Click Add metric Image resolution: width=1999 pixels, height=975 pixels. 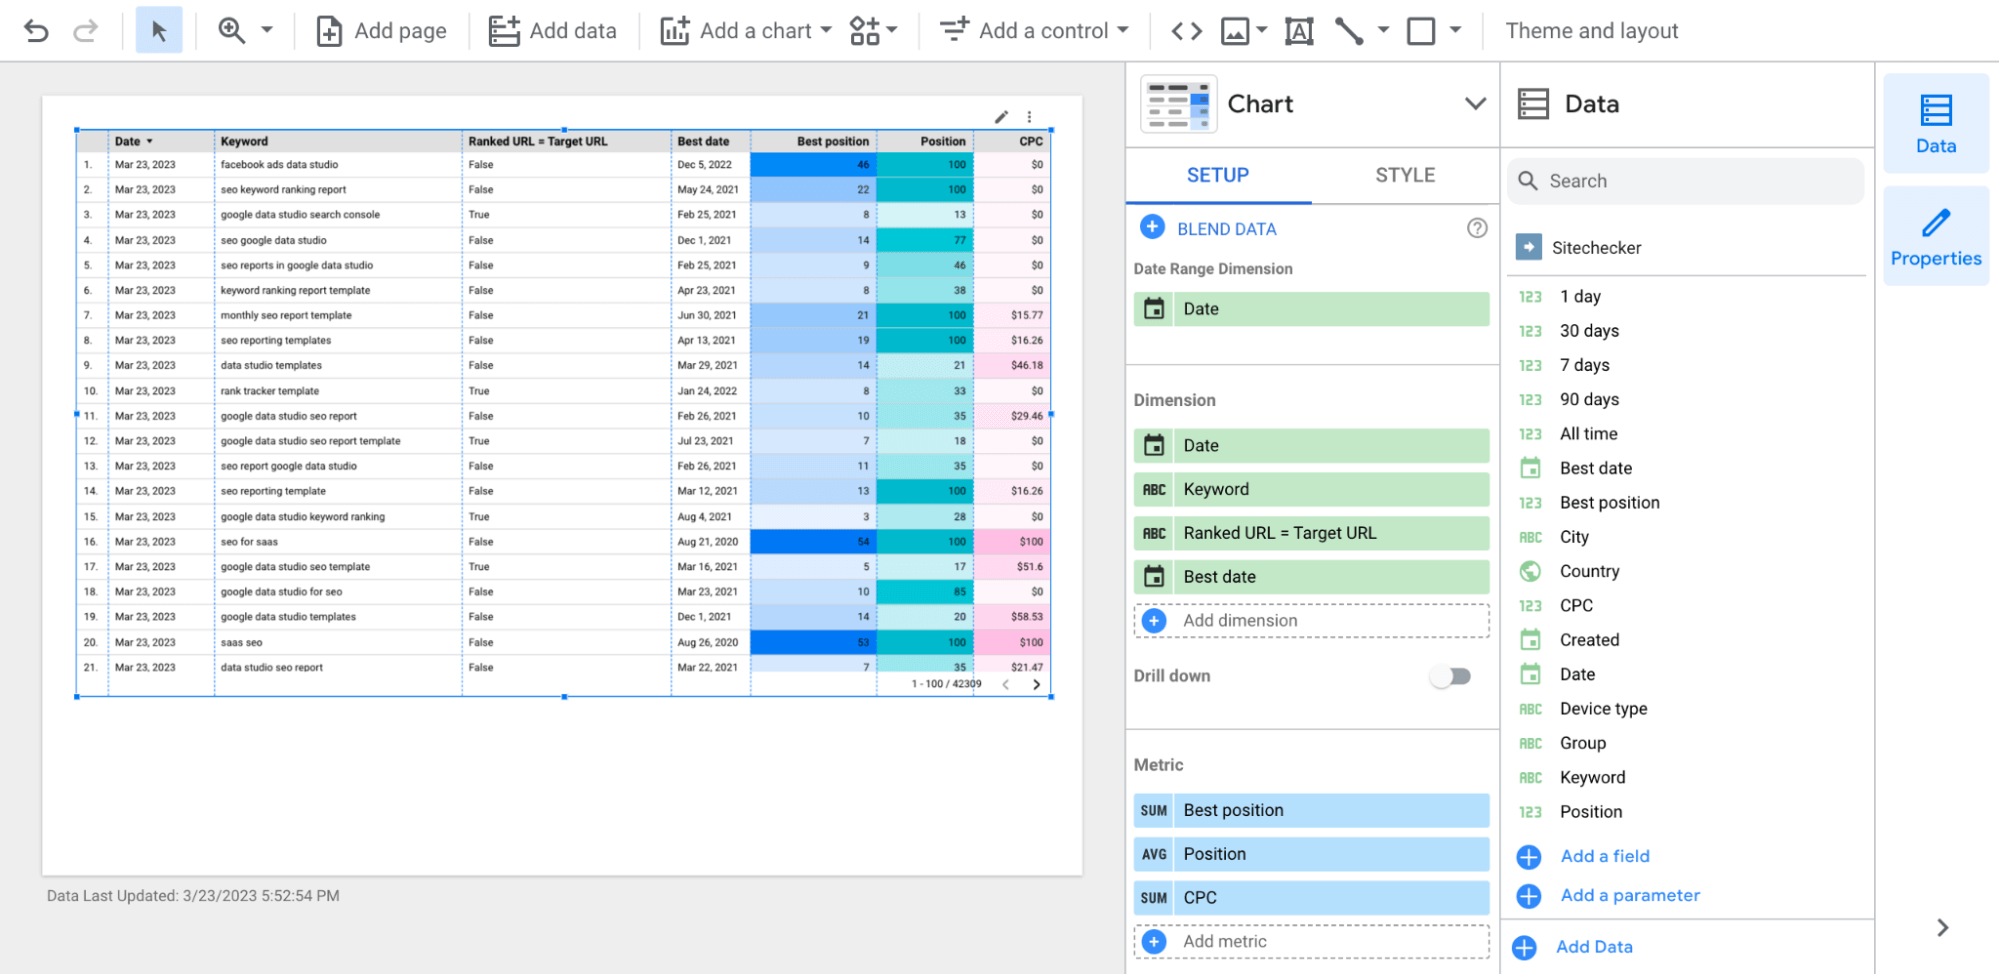(x=1311, y=942)
